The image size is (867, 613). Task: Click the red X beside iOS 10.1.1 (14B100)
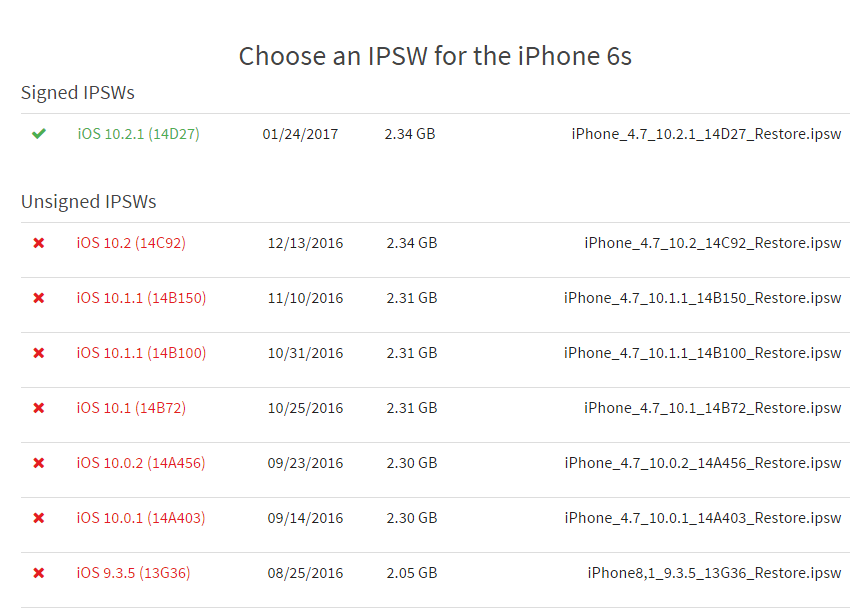pyautogui.click(x=39, y=353)
